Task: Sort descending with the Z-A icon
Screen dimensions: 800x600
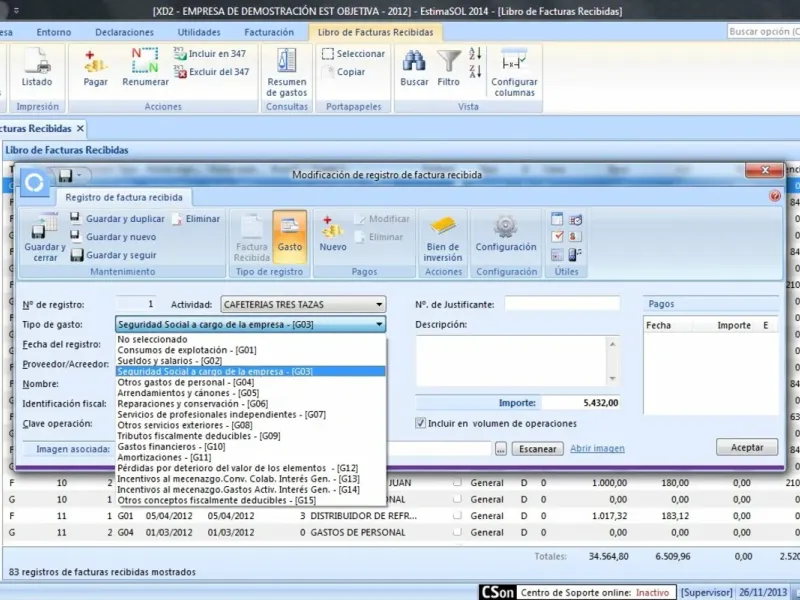Action: (x=475, y=71)
